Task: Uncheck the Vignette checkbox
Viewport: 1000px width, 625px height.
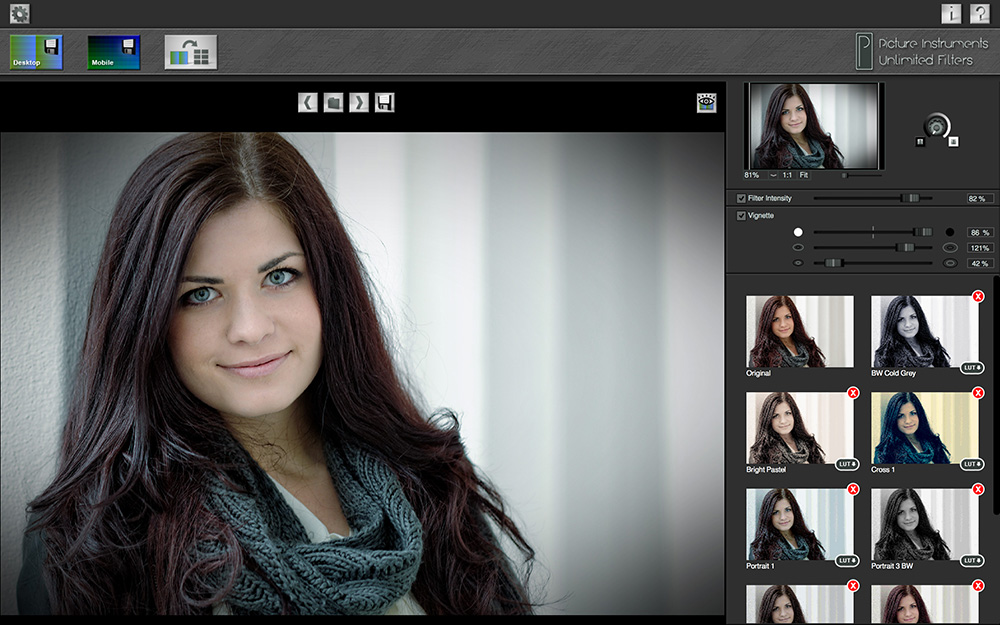Action: click(740, 215)
